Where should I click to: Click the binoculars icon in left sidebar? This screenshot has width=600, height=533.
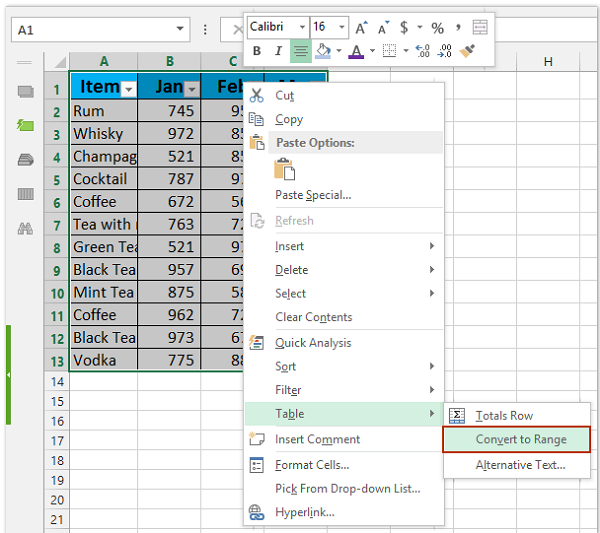25,229
